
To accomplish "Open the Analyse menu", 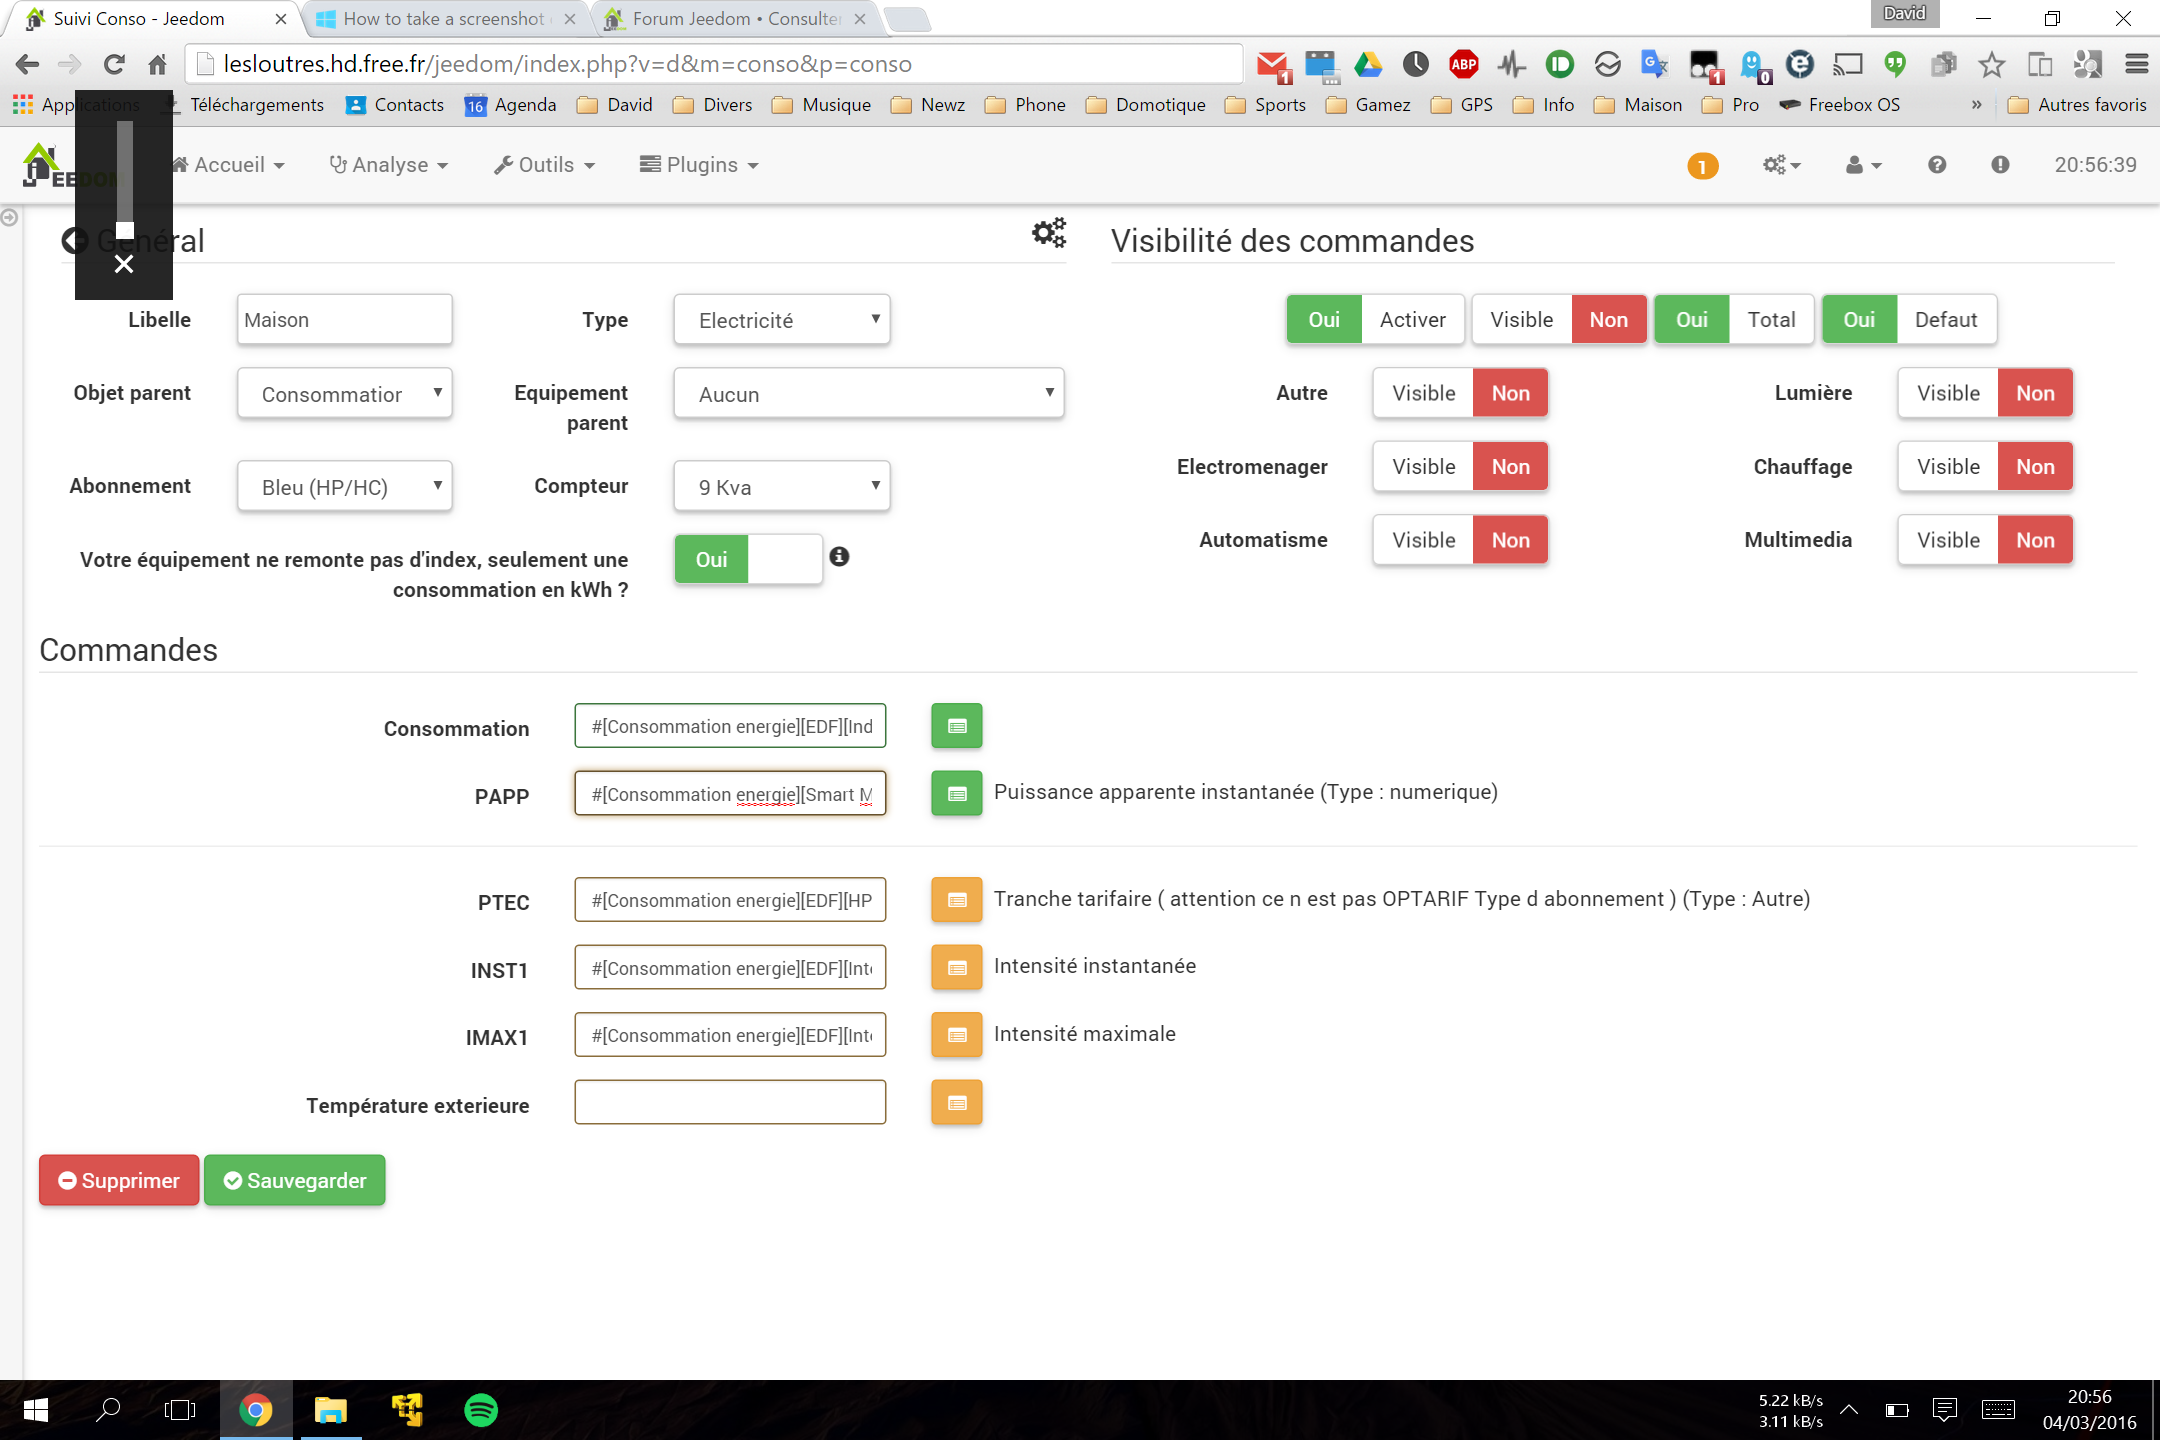I will pyautogui.click(x=389, y=166).
